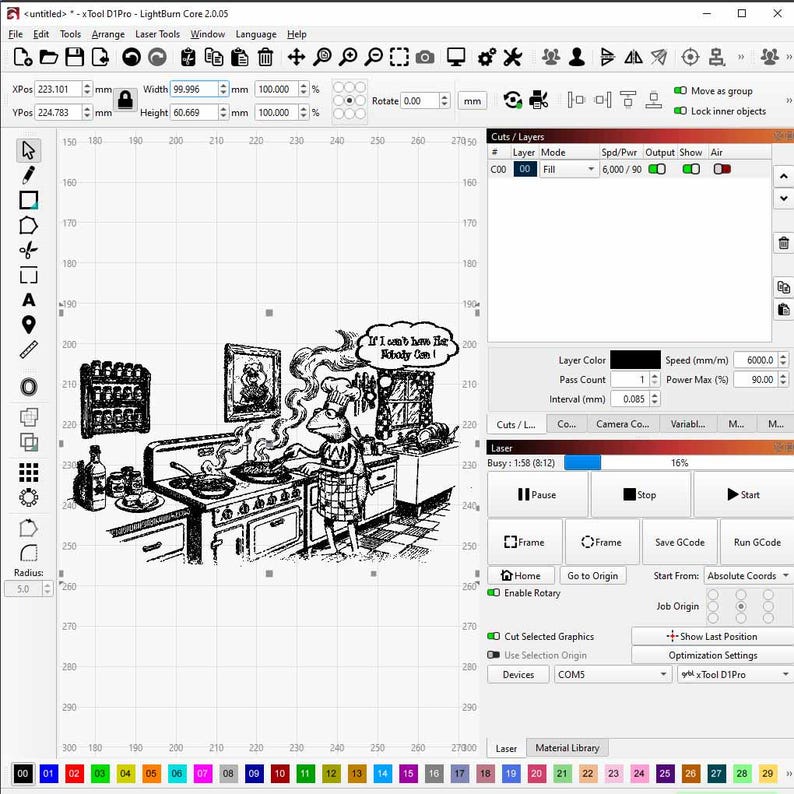
Task: Open Preview with the monitor icon
Action: [456, 57]
